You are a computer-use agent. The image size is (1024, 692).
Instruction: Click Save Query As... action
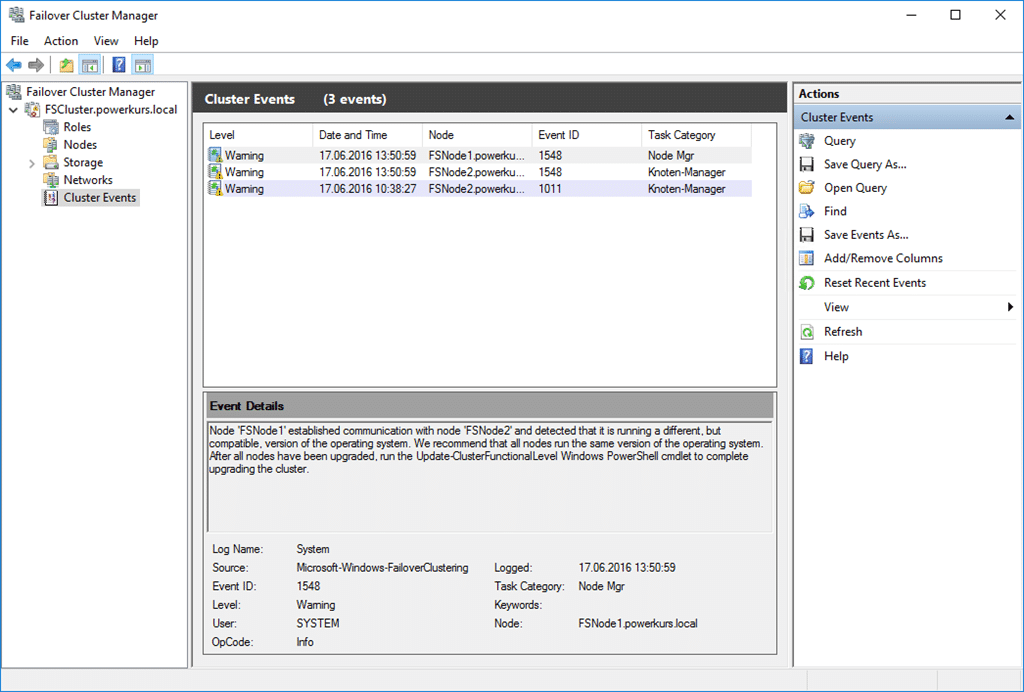pos(865,165)
